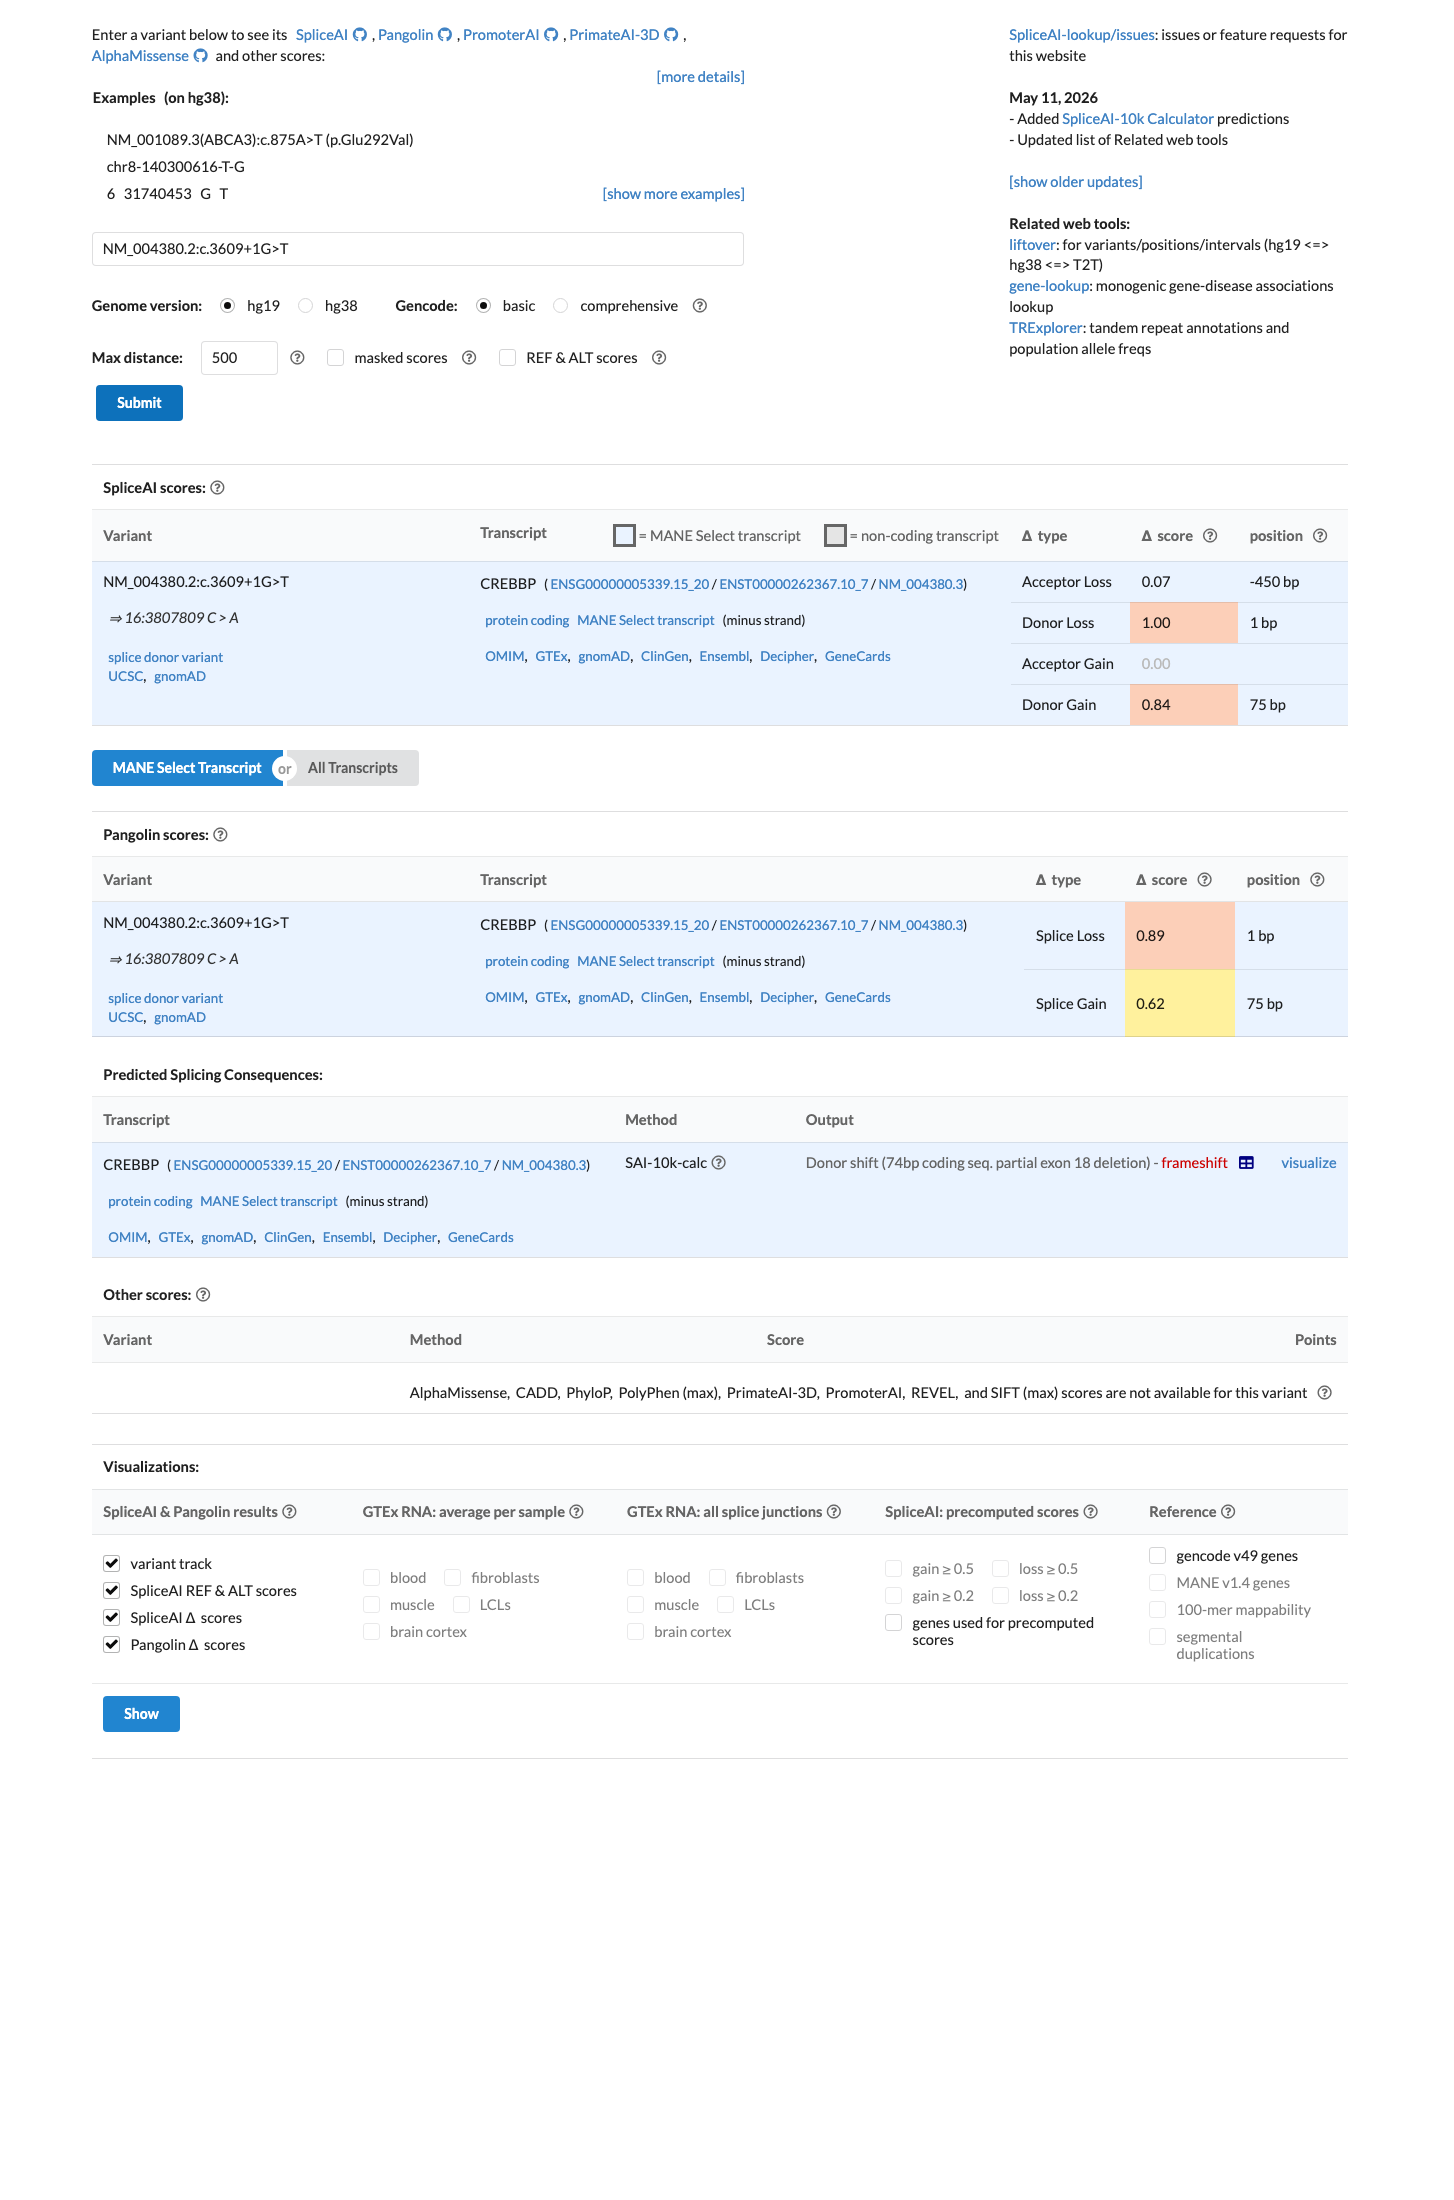The image size is (1454, 2200).
Task: Open the gene-lookup link
Action: point(1049,286)
